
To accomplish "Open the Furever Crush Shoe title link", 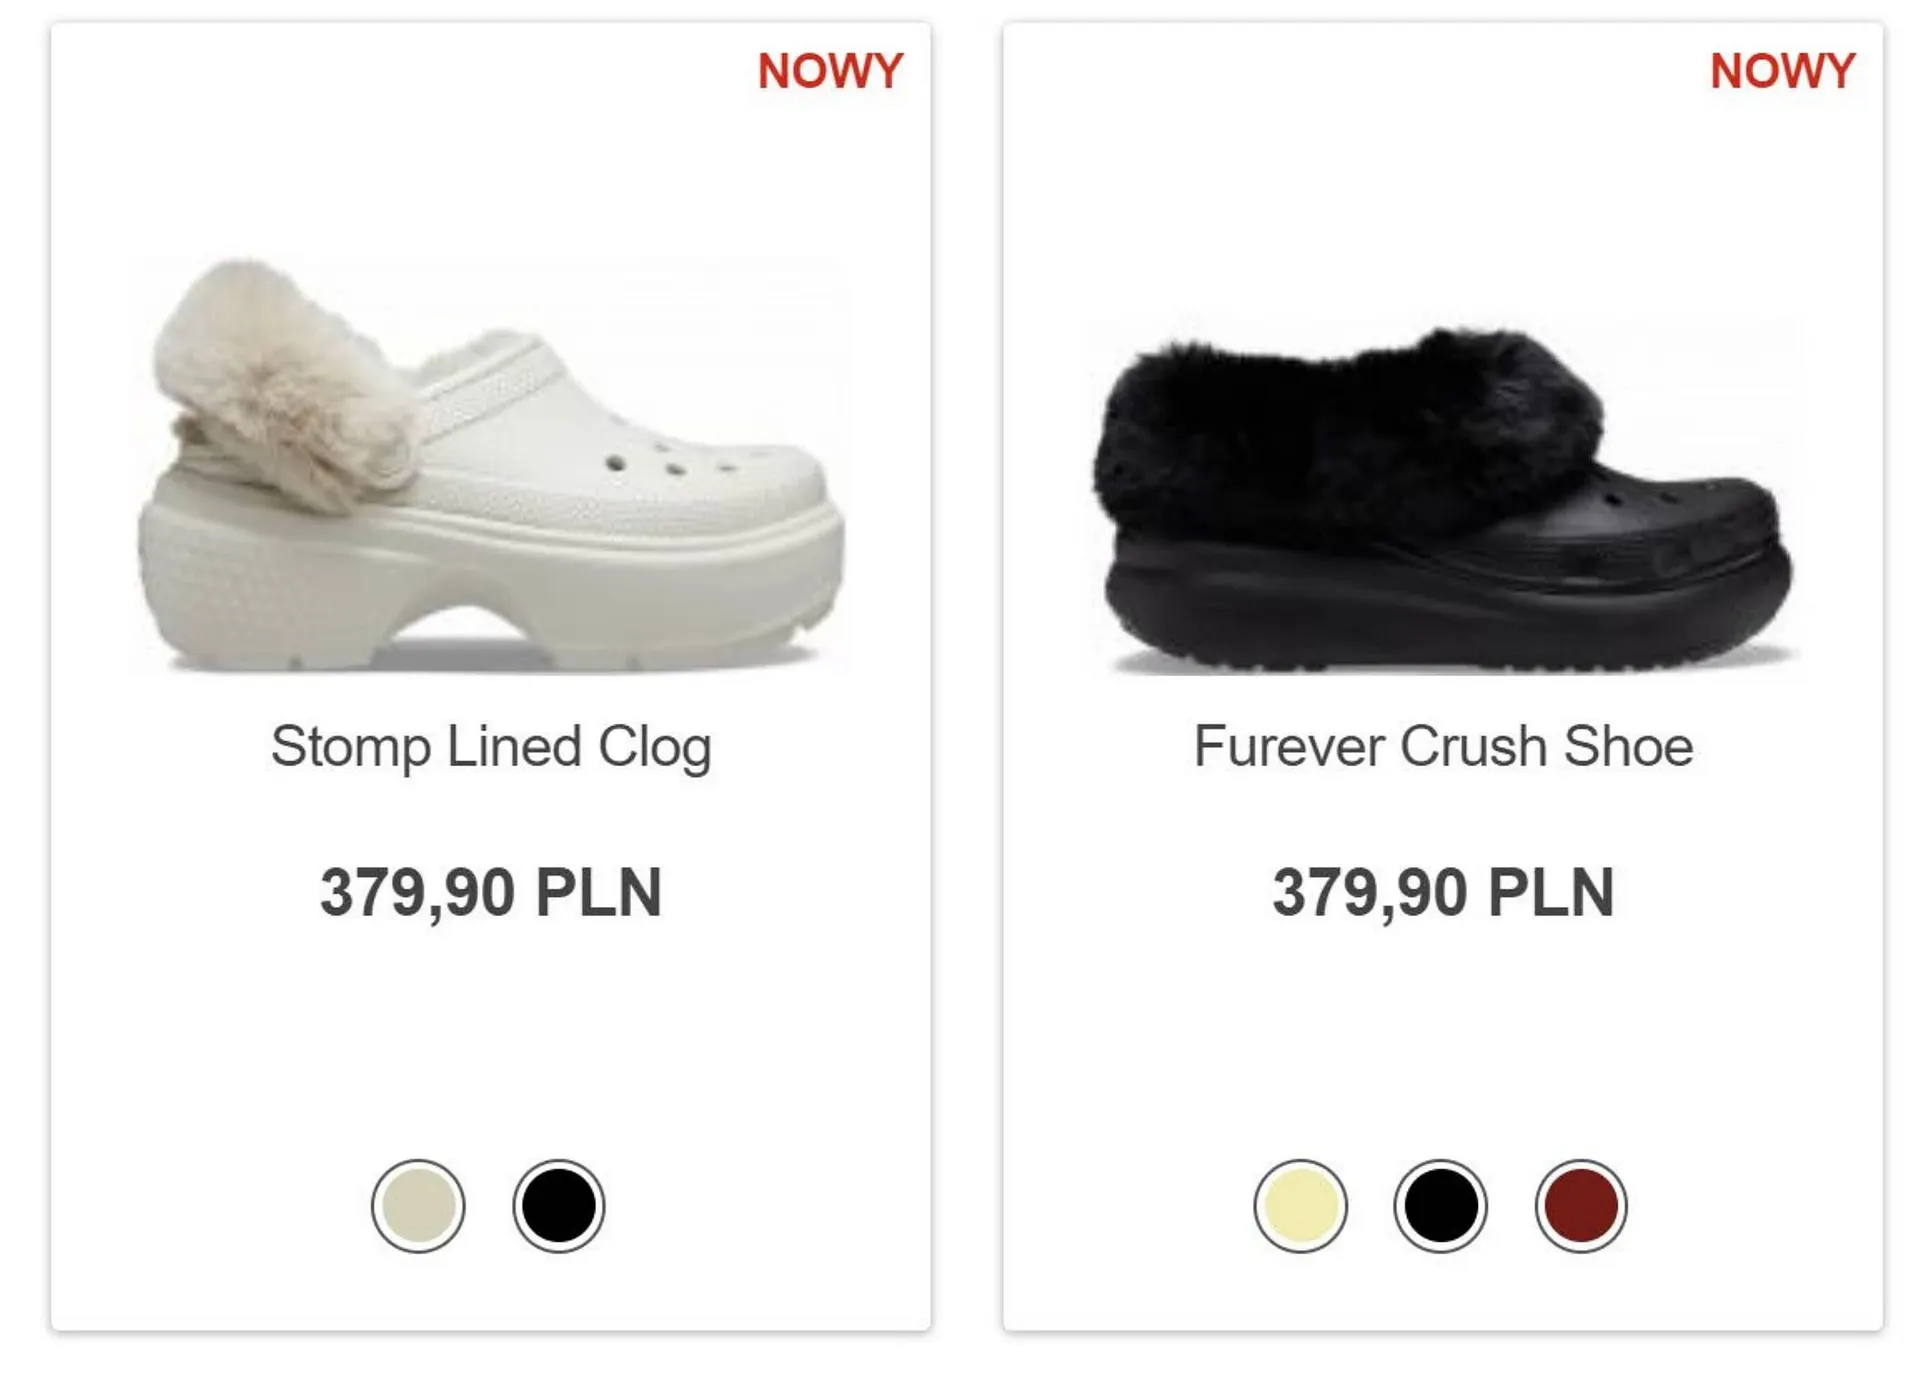I will point(1443,746).
